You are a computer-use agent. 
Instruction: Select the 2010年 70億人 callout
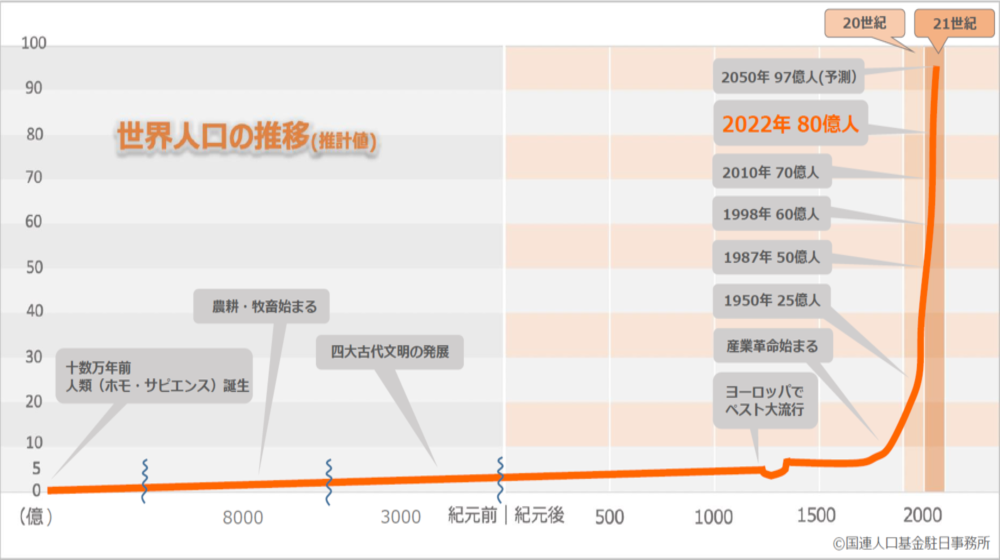770,172
